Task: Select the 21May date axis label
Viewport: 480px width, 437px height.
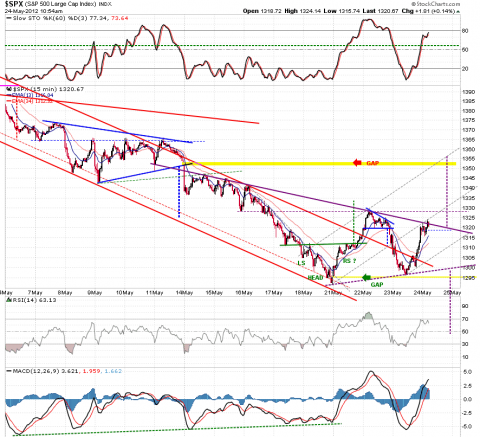Action: pyautogui.click(x=333, y=293)
